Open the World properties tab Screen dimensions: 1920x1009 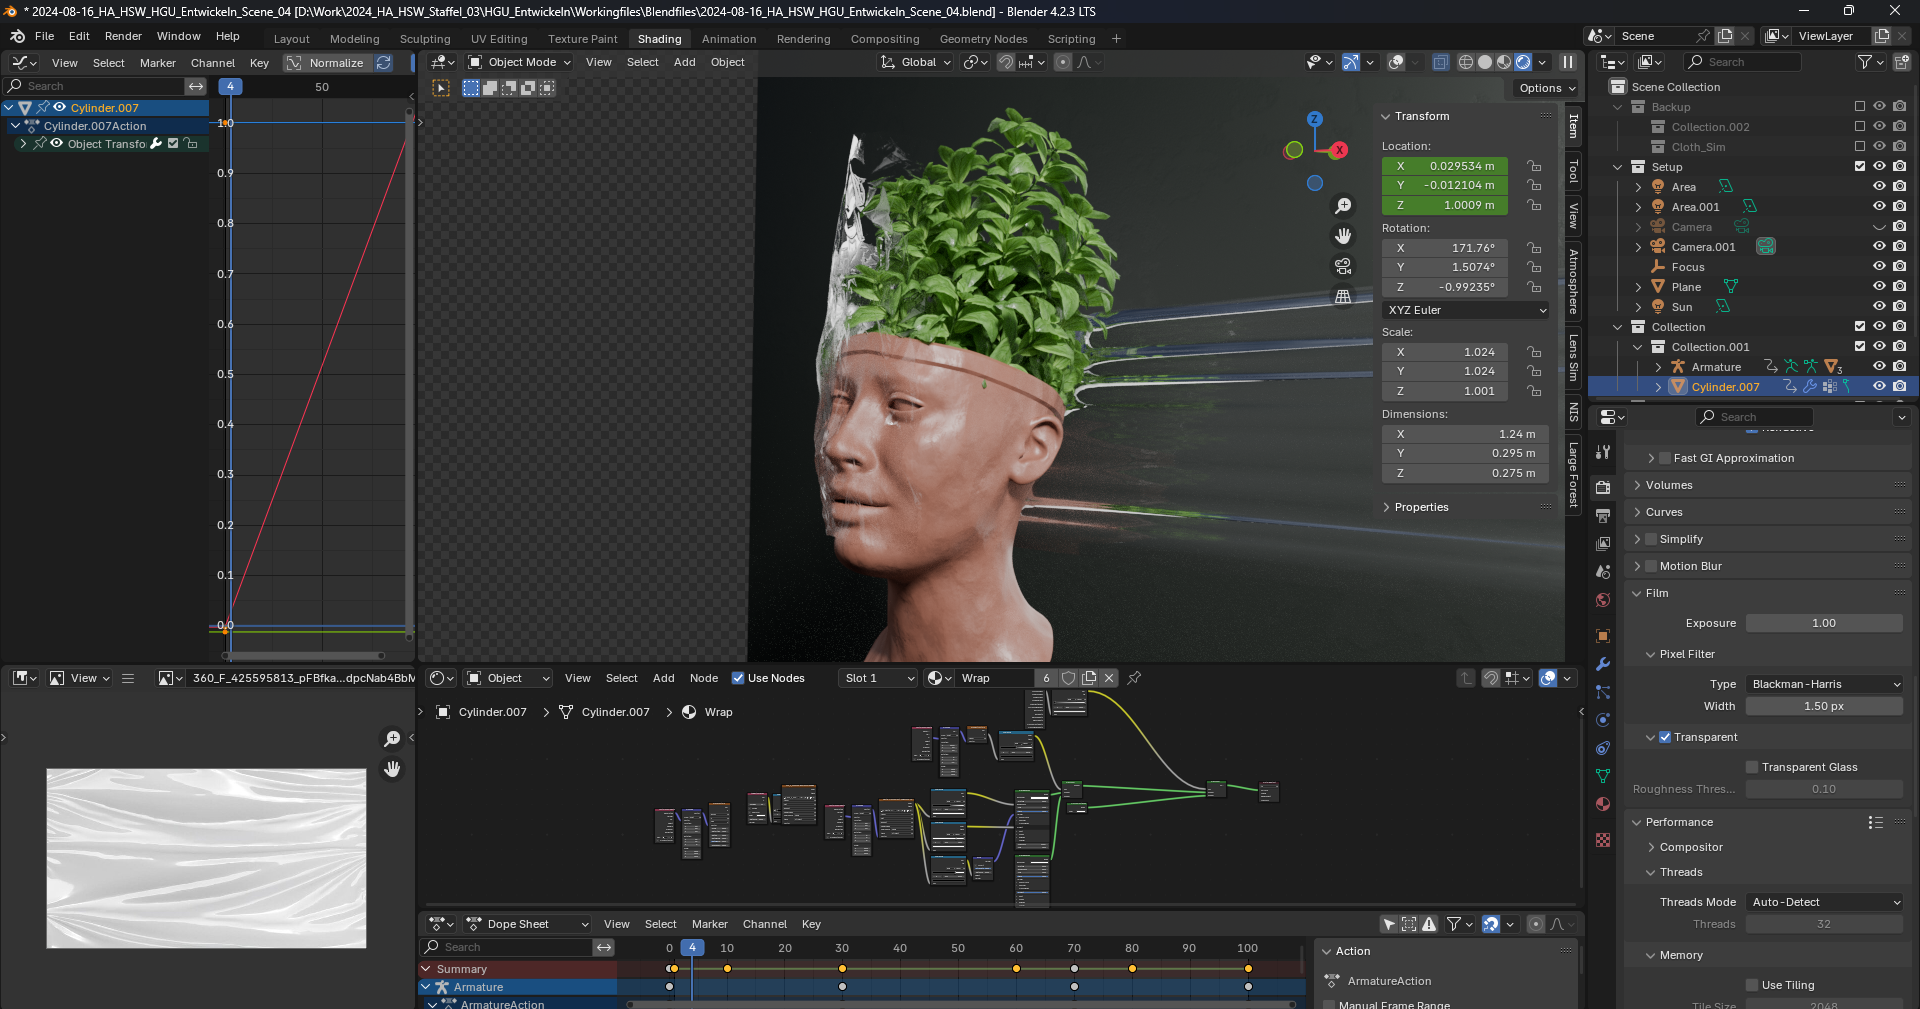(x=1603, y=600)
